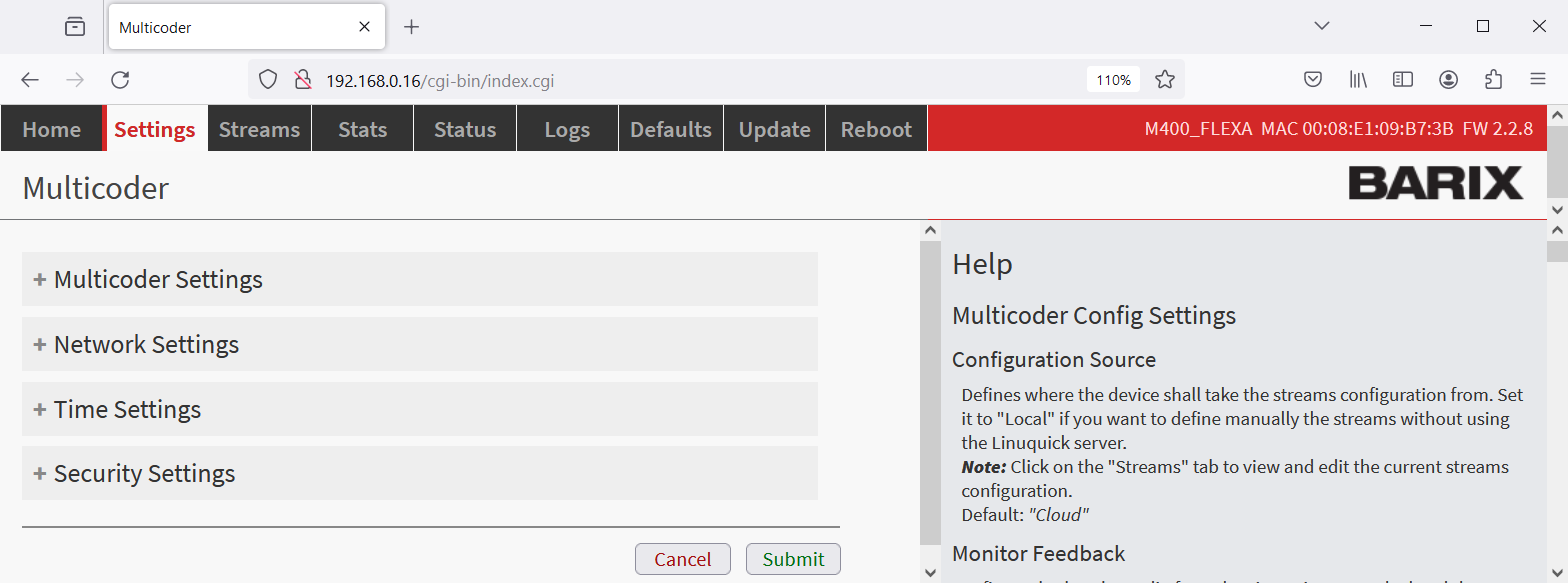Screen dimensions: 1568x583
Task: Click the address bar URL field
Action: click(x=700, y=80)
